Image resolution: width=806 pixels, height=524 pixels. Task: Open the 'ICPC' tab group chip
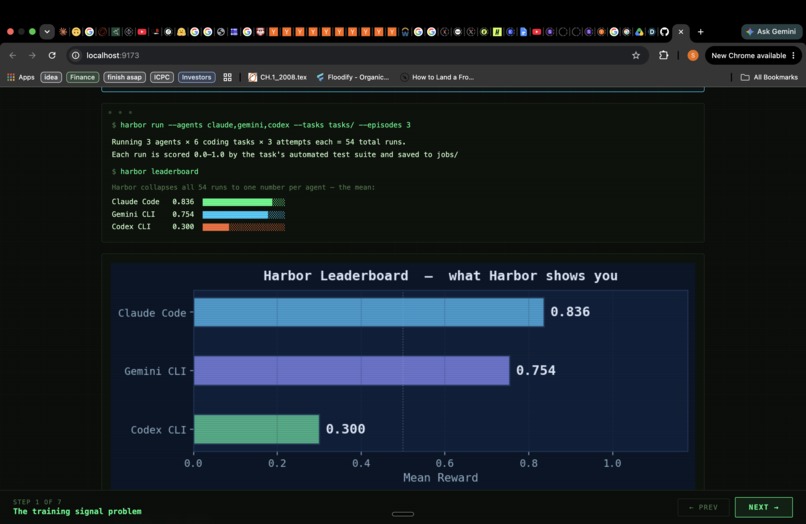(x=161, y=77)
